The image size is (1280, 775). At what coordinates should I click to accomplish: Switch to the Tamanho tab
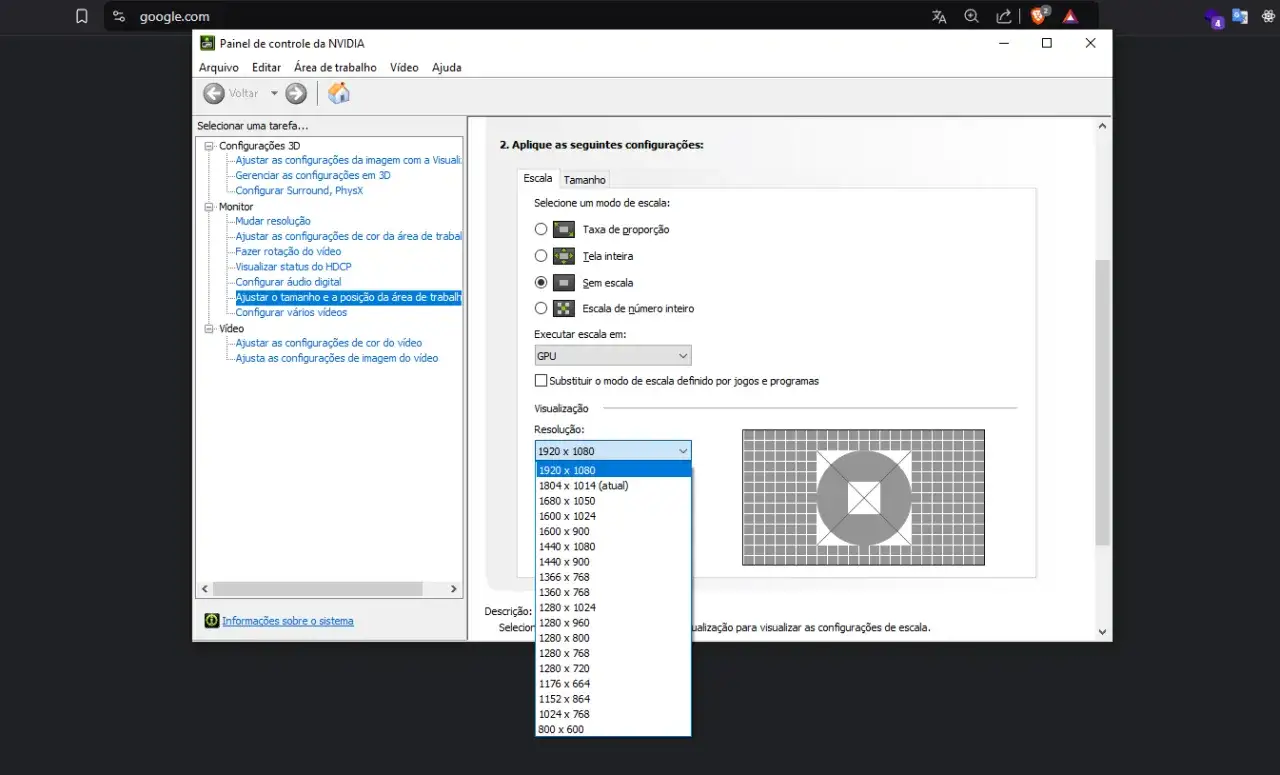(x=584, y=180)
